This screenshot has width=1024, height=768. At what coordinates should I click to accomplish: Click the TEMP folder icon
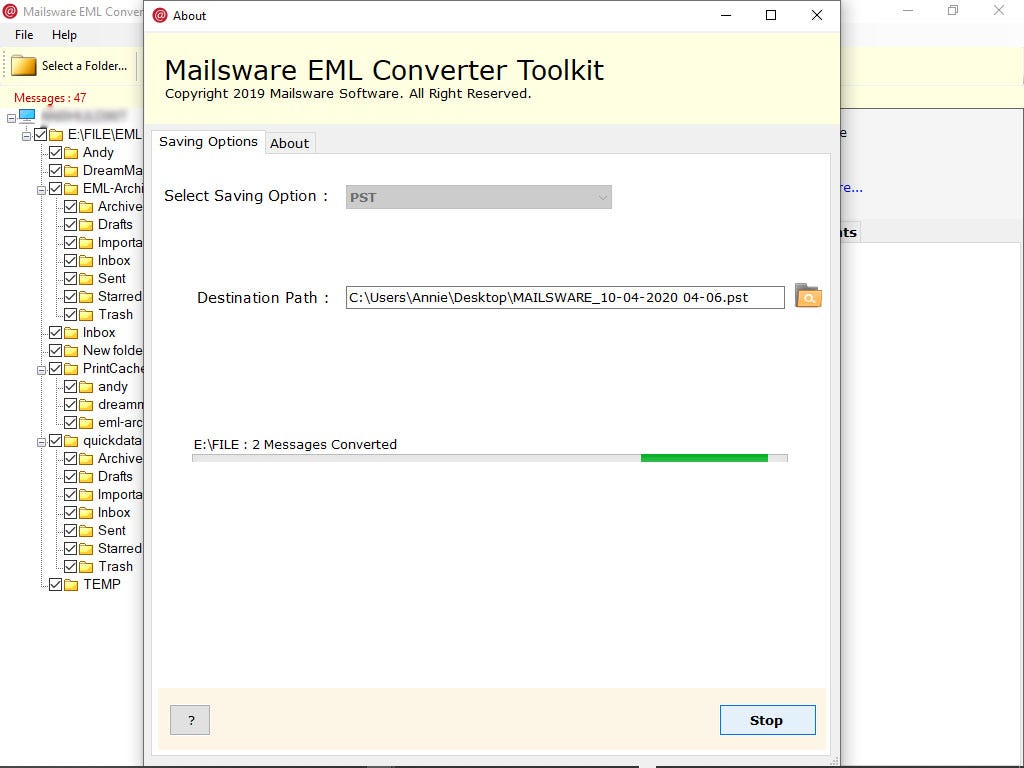(71, 584)
